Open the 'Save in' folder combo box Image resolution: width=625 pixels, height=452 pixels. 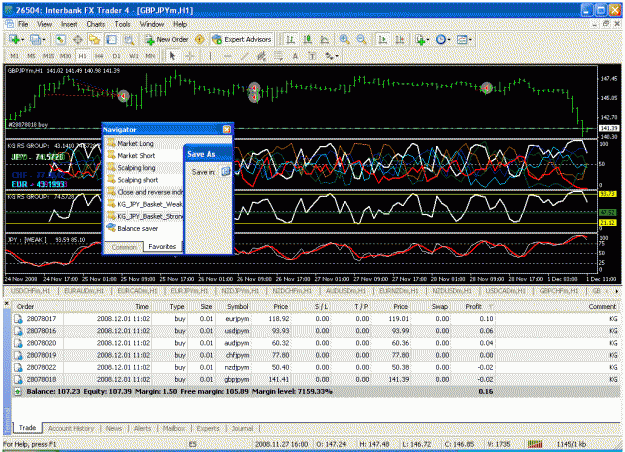click(x=226, y=172)
